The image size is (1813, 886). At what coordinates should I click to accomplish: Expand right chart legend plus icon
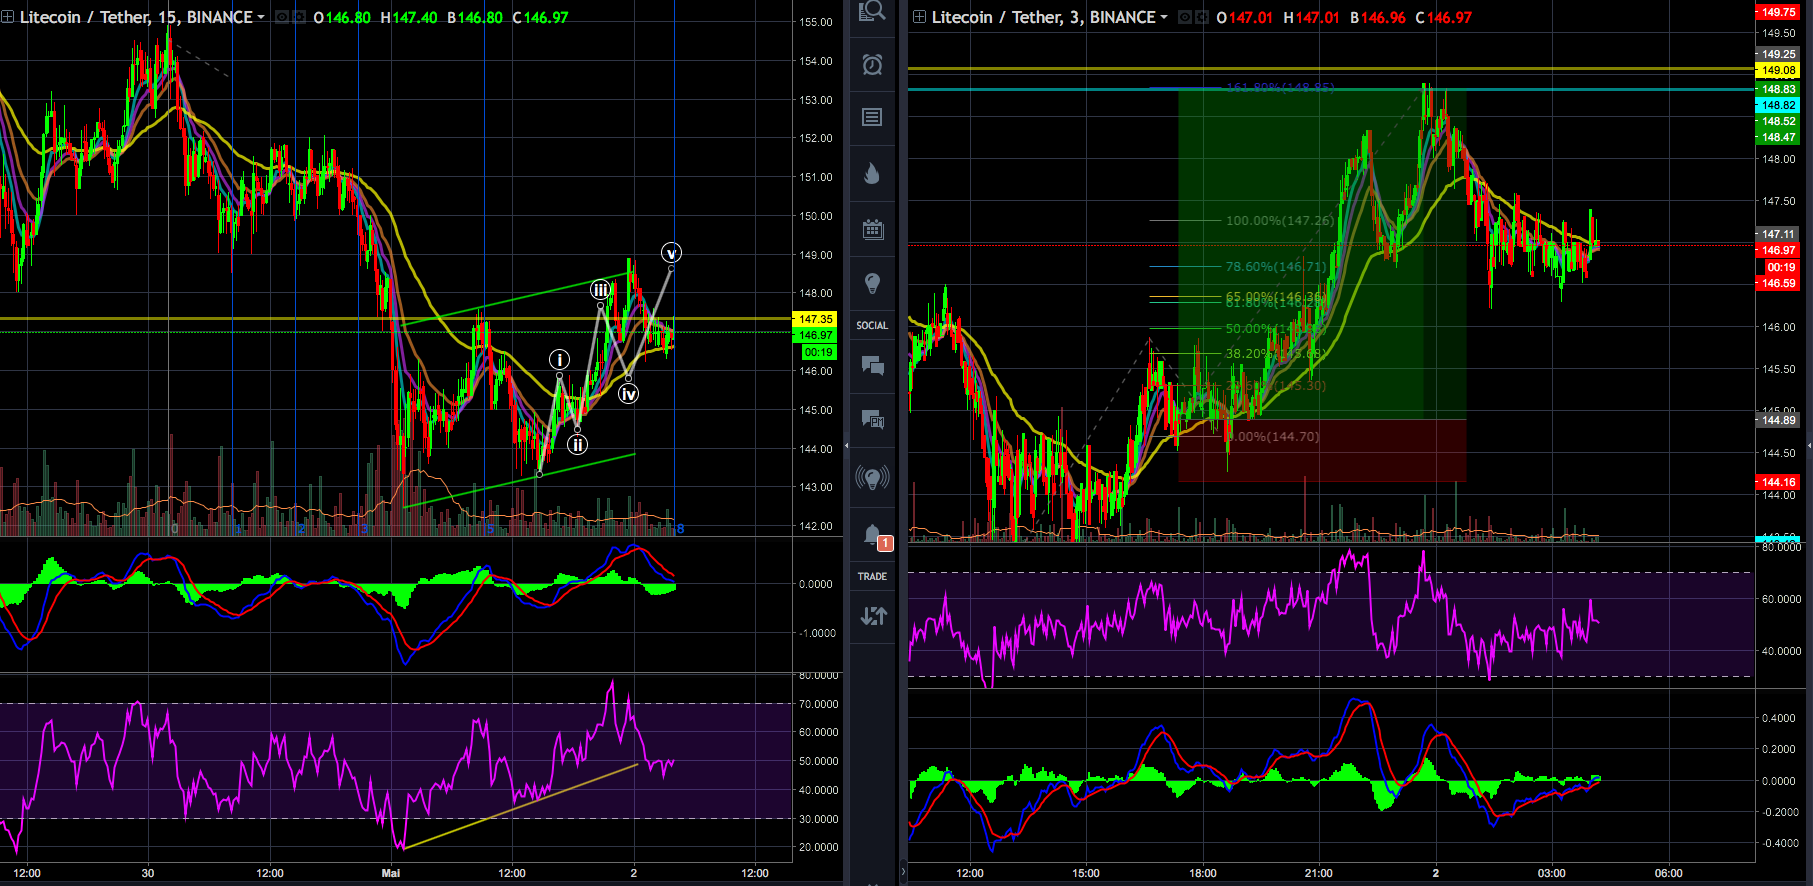919,17
